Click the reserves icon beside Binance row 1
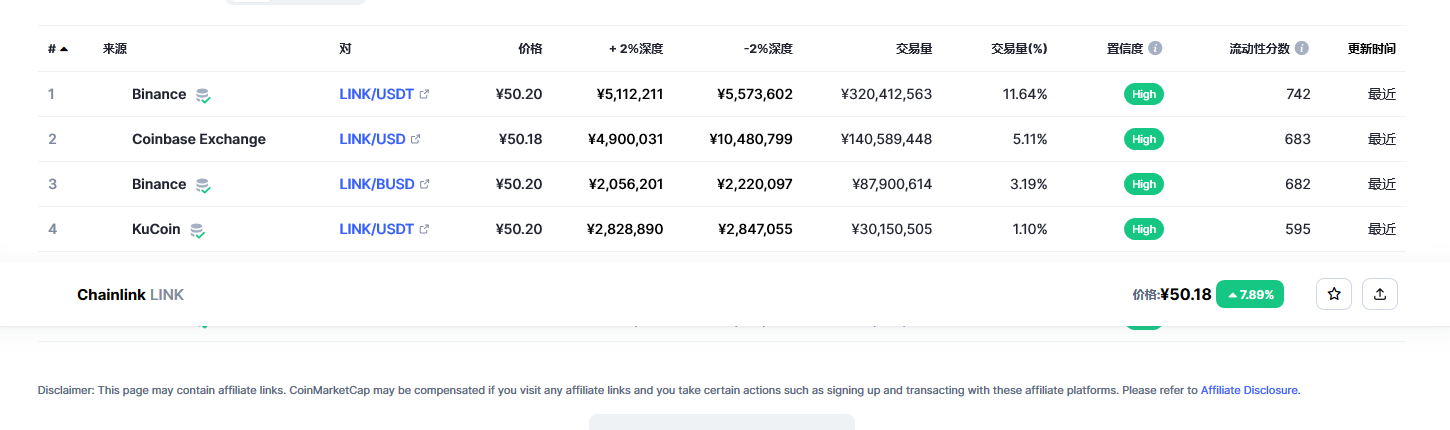Image resolution: width=1450 pixels, height=430 pixels. 203,95
